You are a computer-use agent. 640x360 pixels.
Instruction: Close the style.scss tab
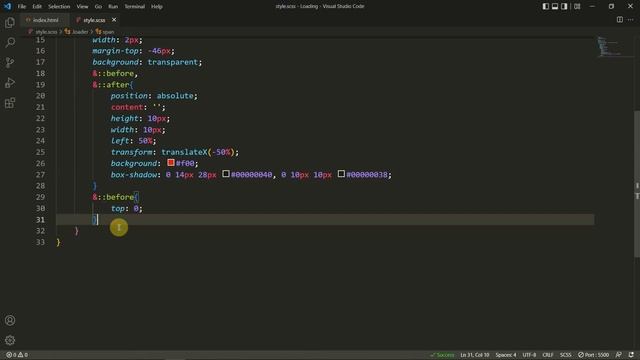[x=114, y=20]
